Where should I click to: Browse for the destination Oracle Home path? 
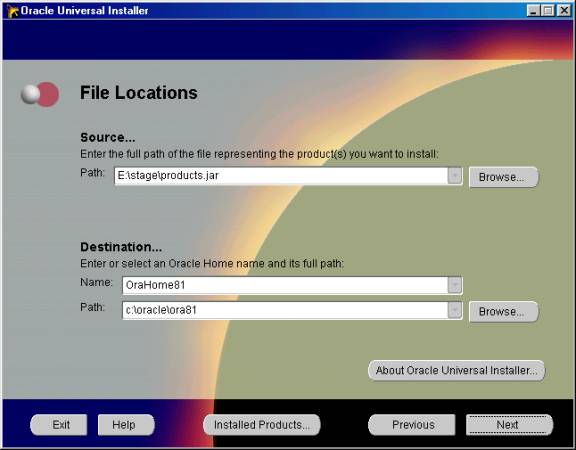click(x=503, y=312)
